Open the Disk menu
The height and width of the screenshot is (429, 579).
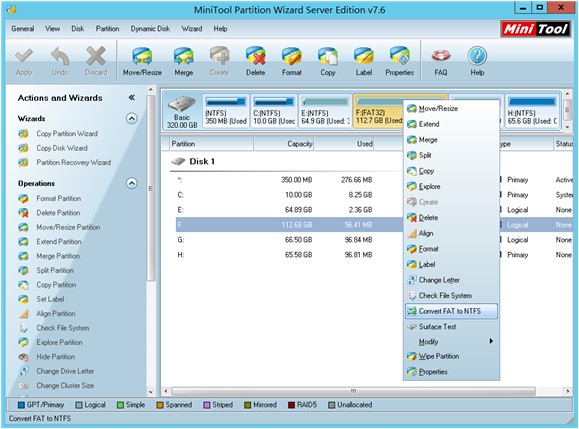[78, 28]
